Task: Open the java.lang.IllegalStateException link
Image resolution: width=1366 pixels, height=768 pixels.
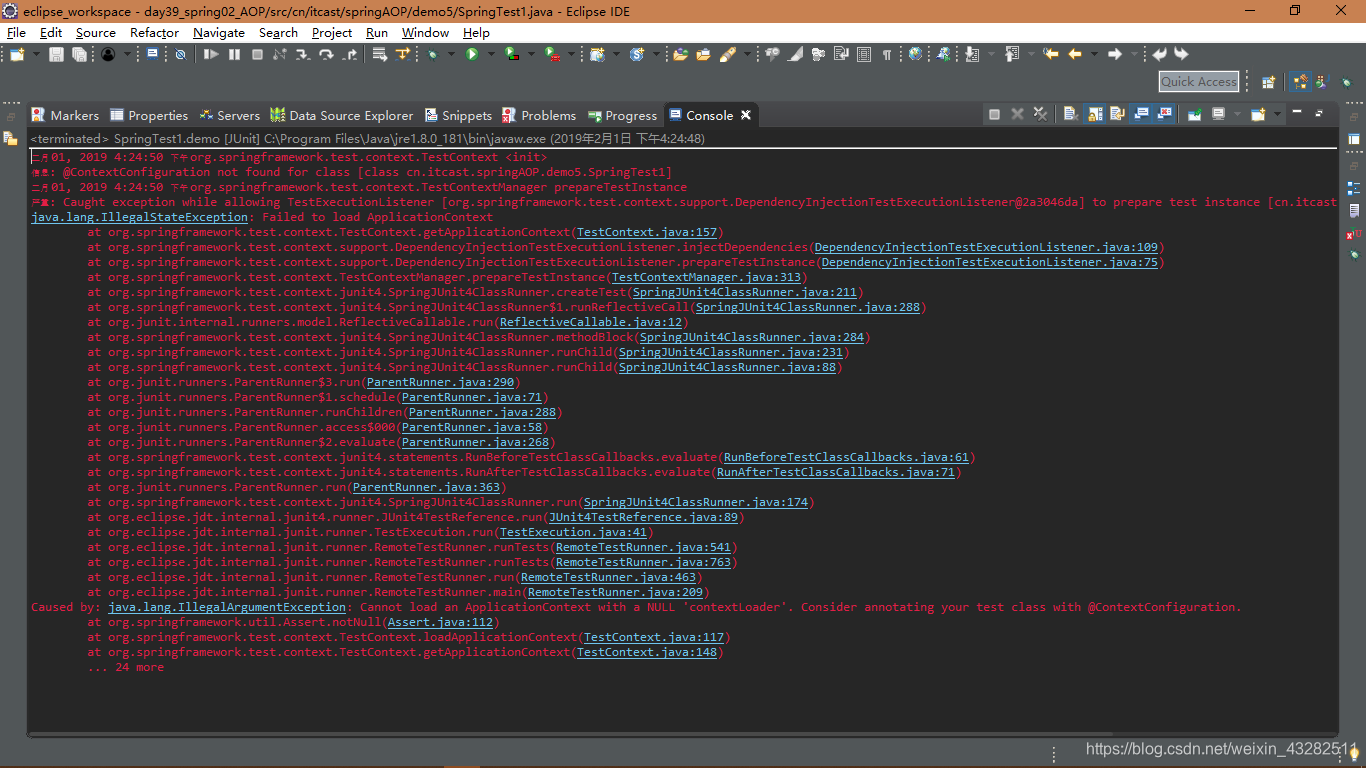Action: [140, 217]
